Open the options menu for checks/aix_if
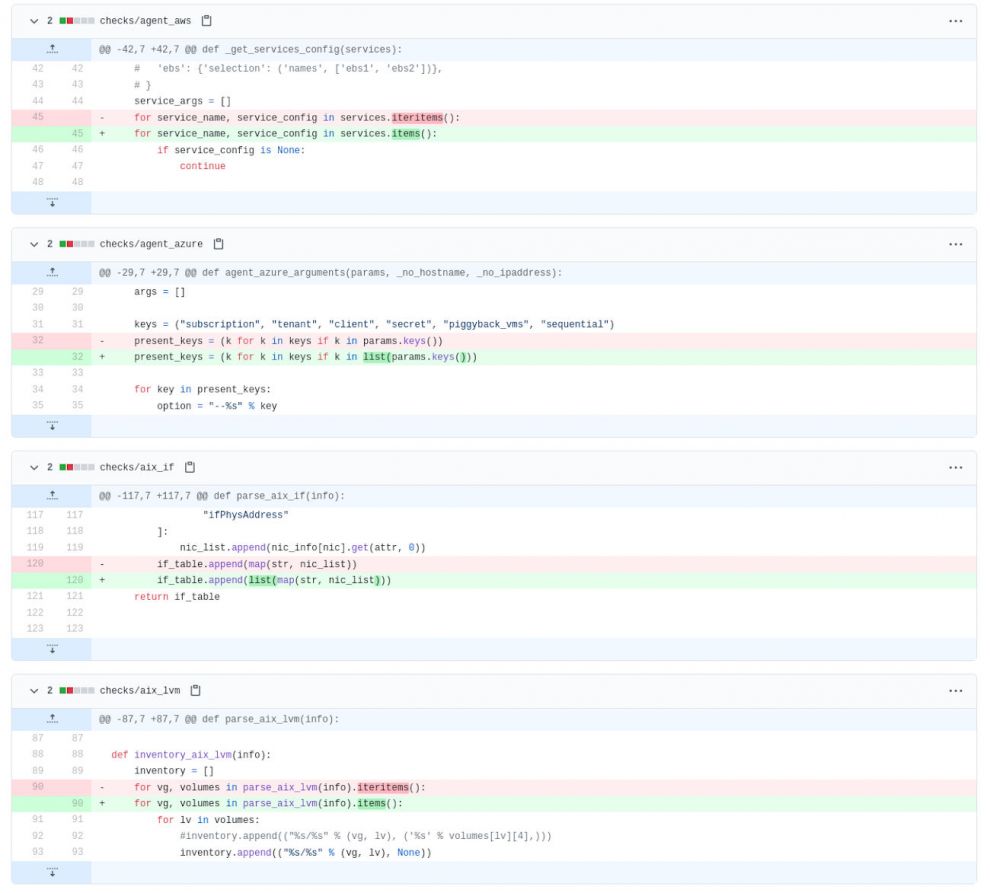 [x=955, y=466]
